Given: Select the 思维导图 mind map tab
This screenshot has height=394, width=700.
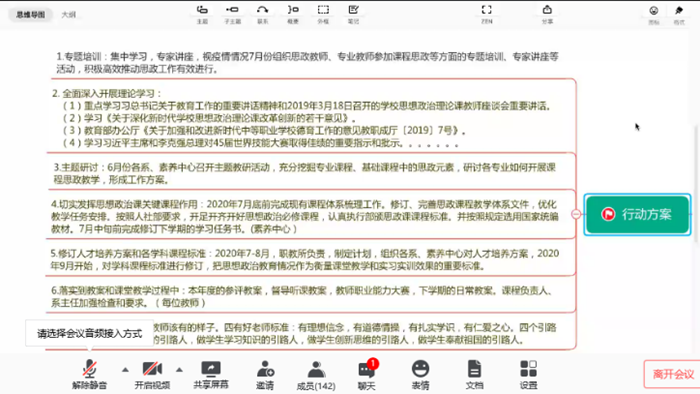Looking at the screenshot, I should pyautogui.click(x=31, y=15).
